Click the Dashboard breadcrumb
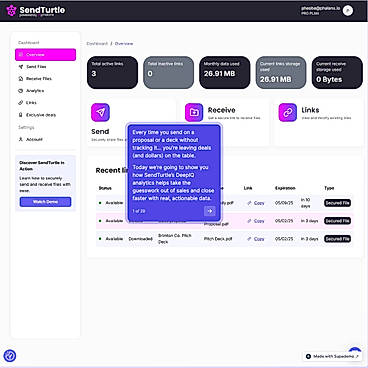The width and height of the screenshot is (368, 368). tap(97, 44)
